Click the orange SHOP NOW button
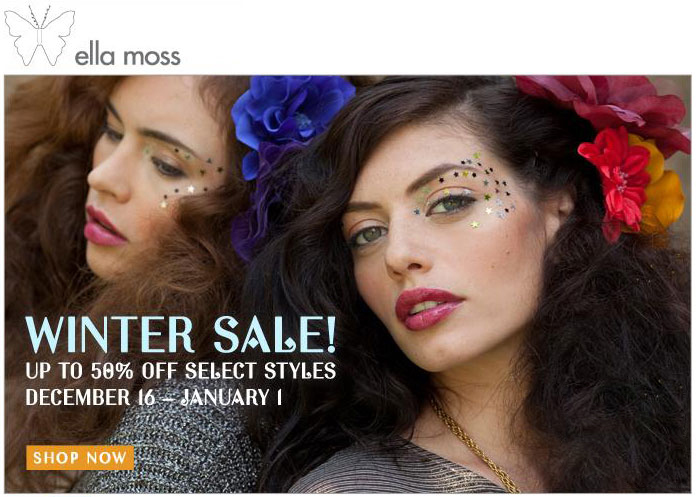Image resolution: width=696 pixels, height=497 pixels. coord(80,458)
